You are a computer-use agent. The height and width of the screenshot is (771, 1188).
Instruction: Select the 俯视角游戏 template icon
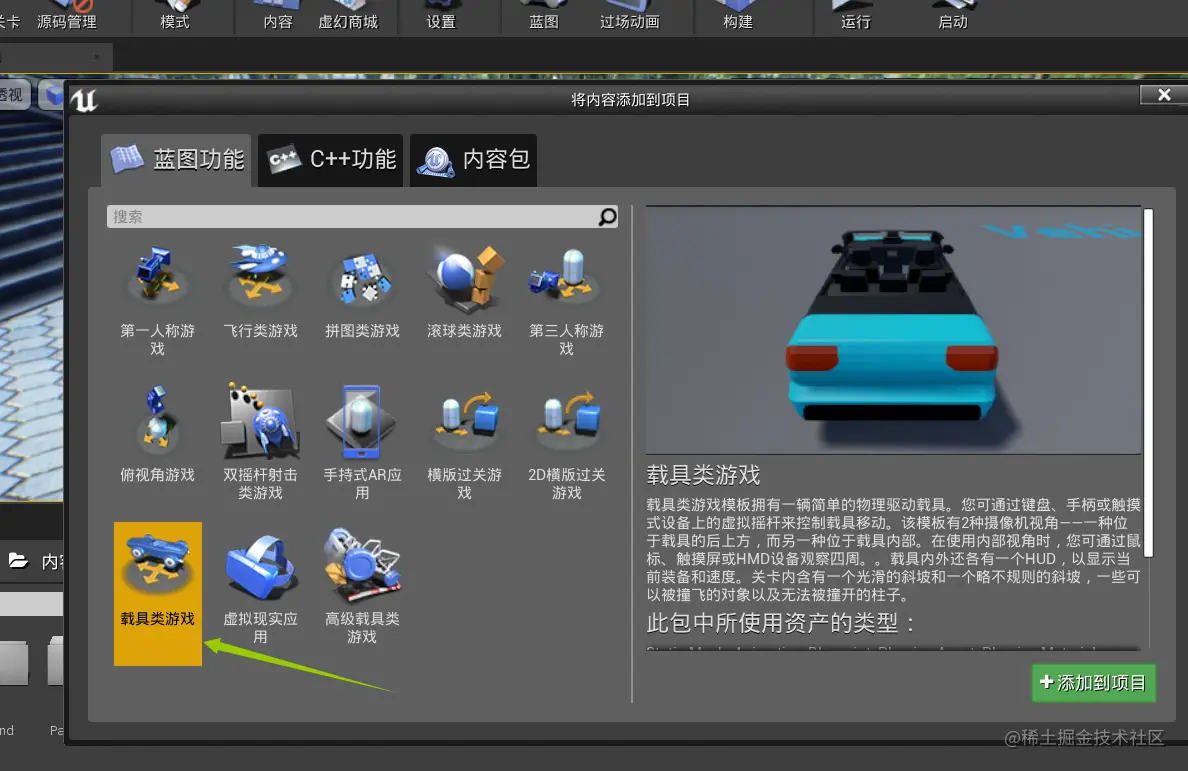(x=157, y=420)
